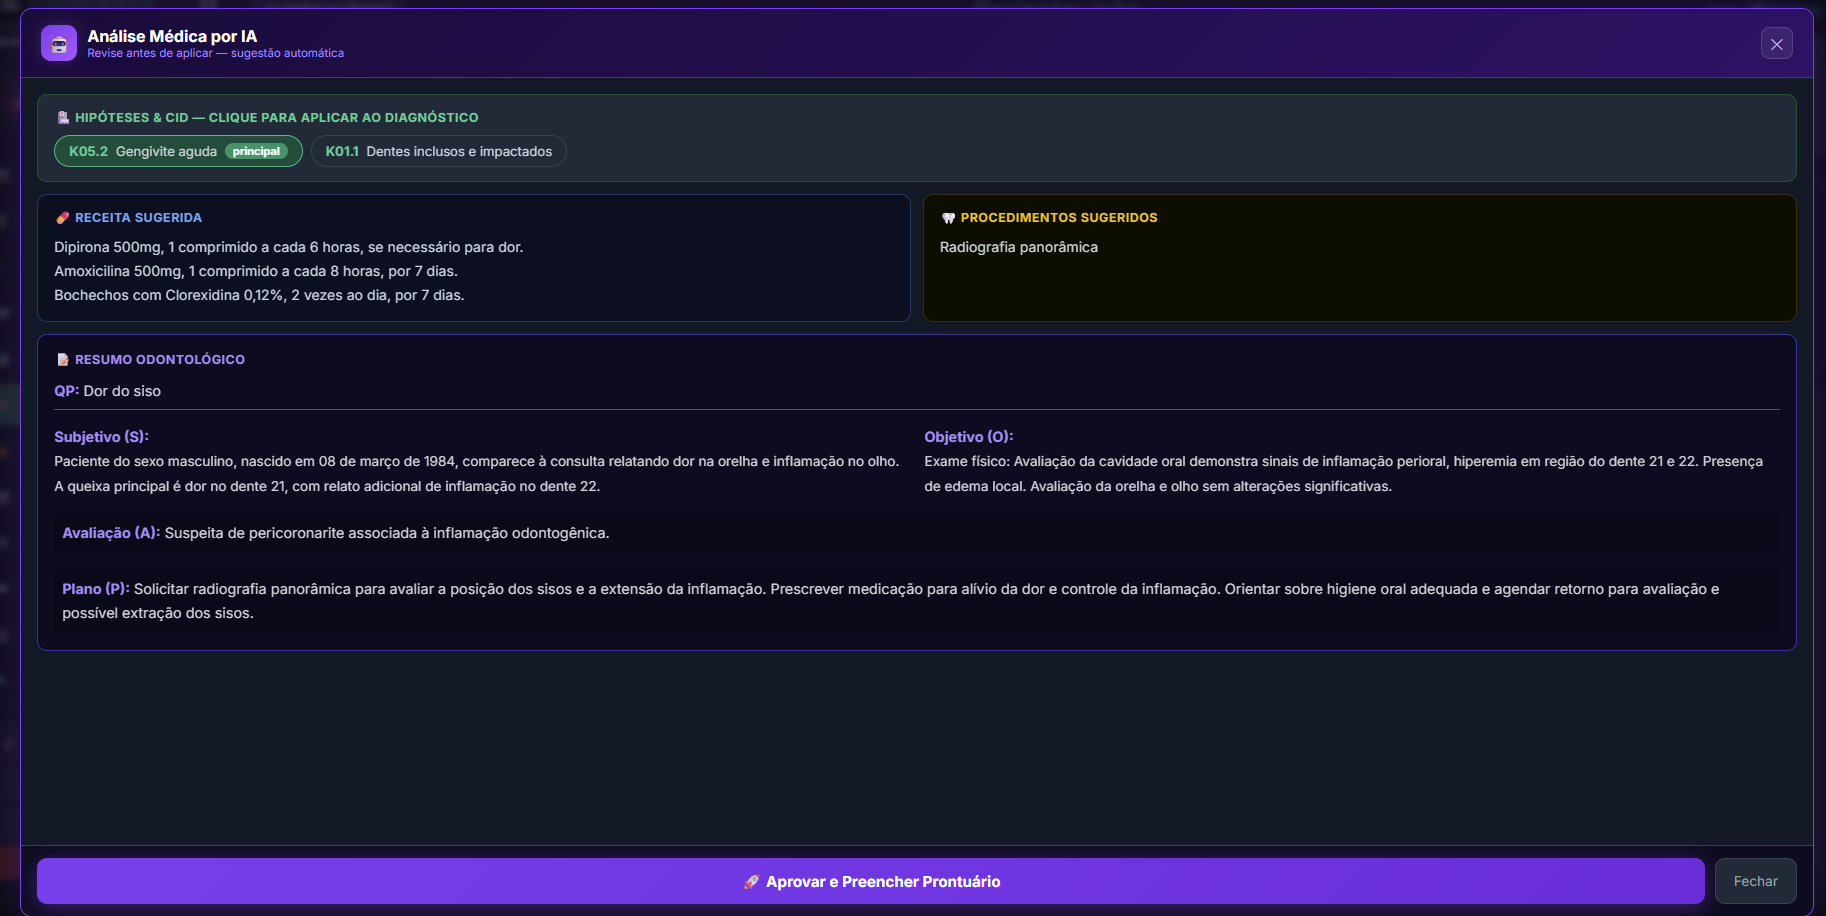Click the Objetivo (O) heading
This screenshot has height=916, width=1826.
tap(968, 437)
